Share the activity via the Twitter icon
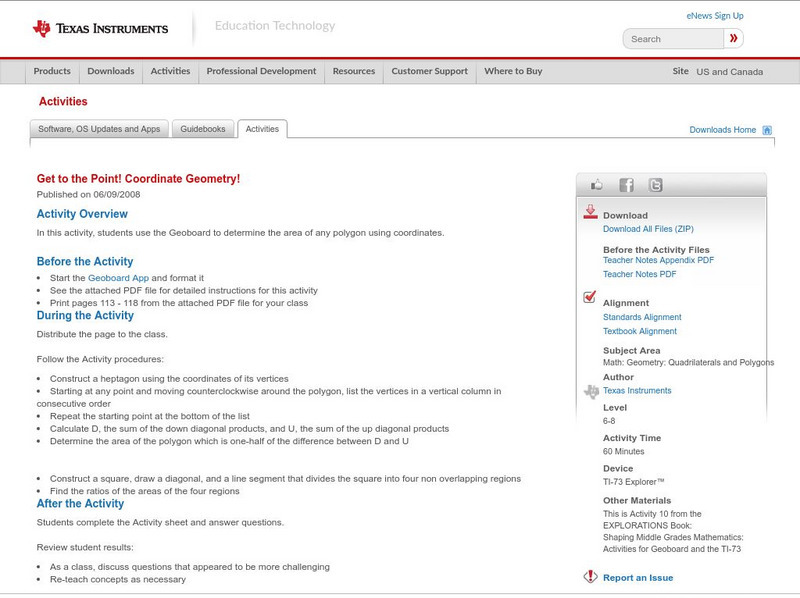Viewport: 800px width, 598px height. 655,185
